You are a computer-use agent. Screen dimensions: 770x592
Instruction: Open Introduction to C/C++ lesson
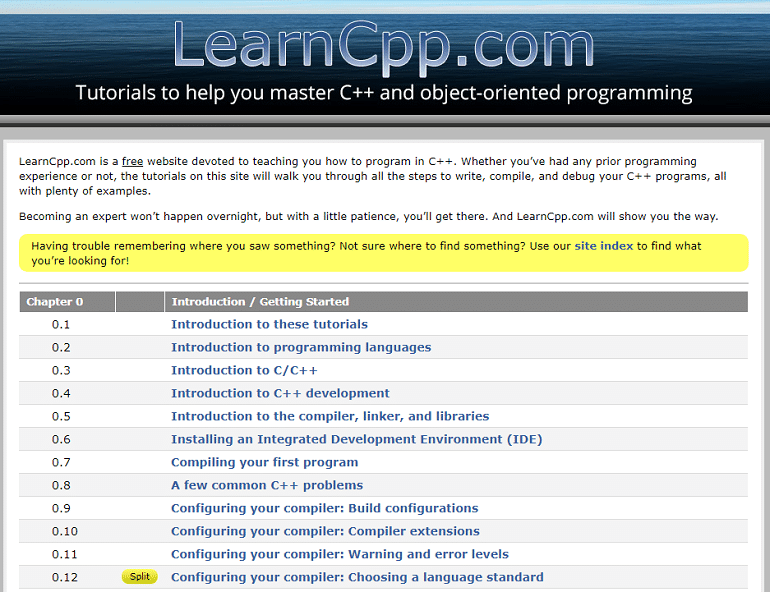click(244, 370)
